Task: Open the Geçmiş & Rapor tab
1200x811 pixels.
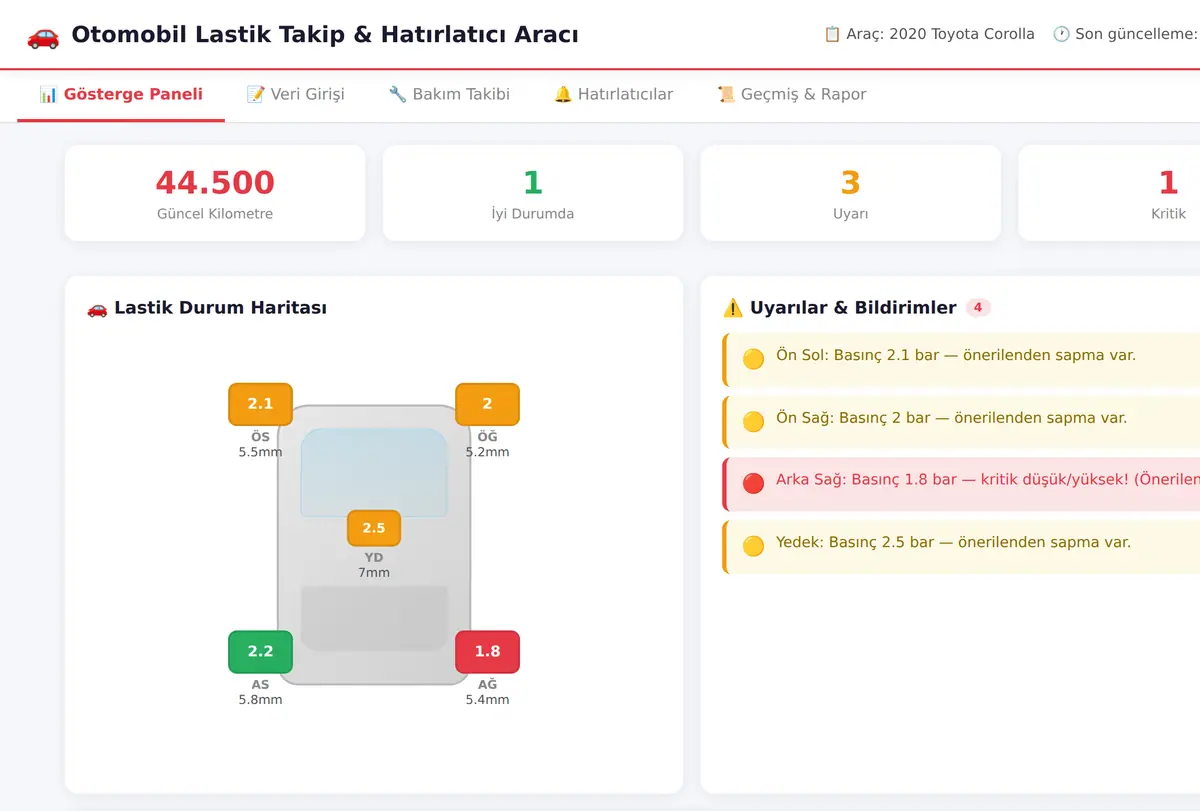Action: [x=791, y=95]
